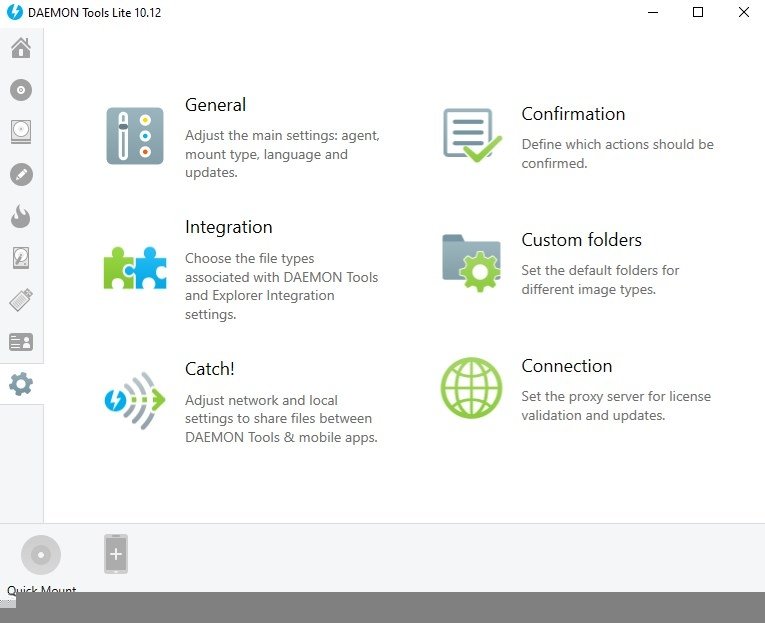Image resolution: width=765 pixels, height=623 pixels.
Task: Maximize the DAEMON Tools Lite window
Action: [x=698, y=12]
